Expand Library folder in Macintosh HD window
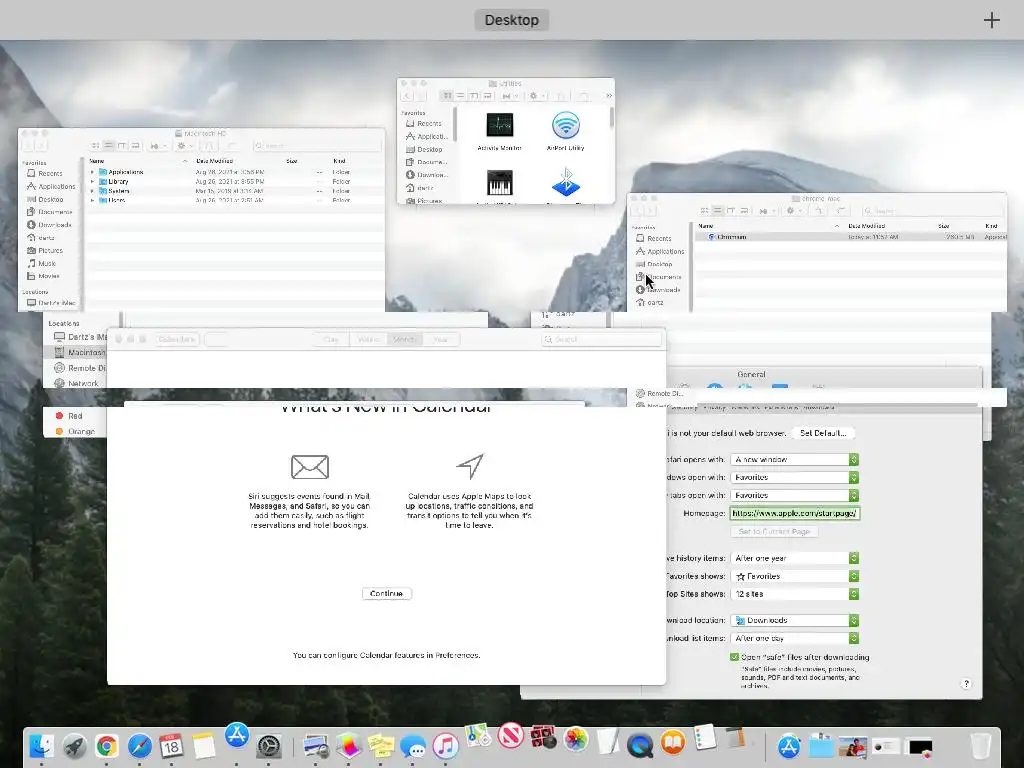 pyautogui.click(x=92, y=182)
